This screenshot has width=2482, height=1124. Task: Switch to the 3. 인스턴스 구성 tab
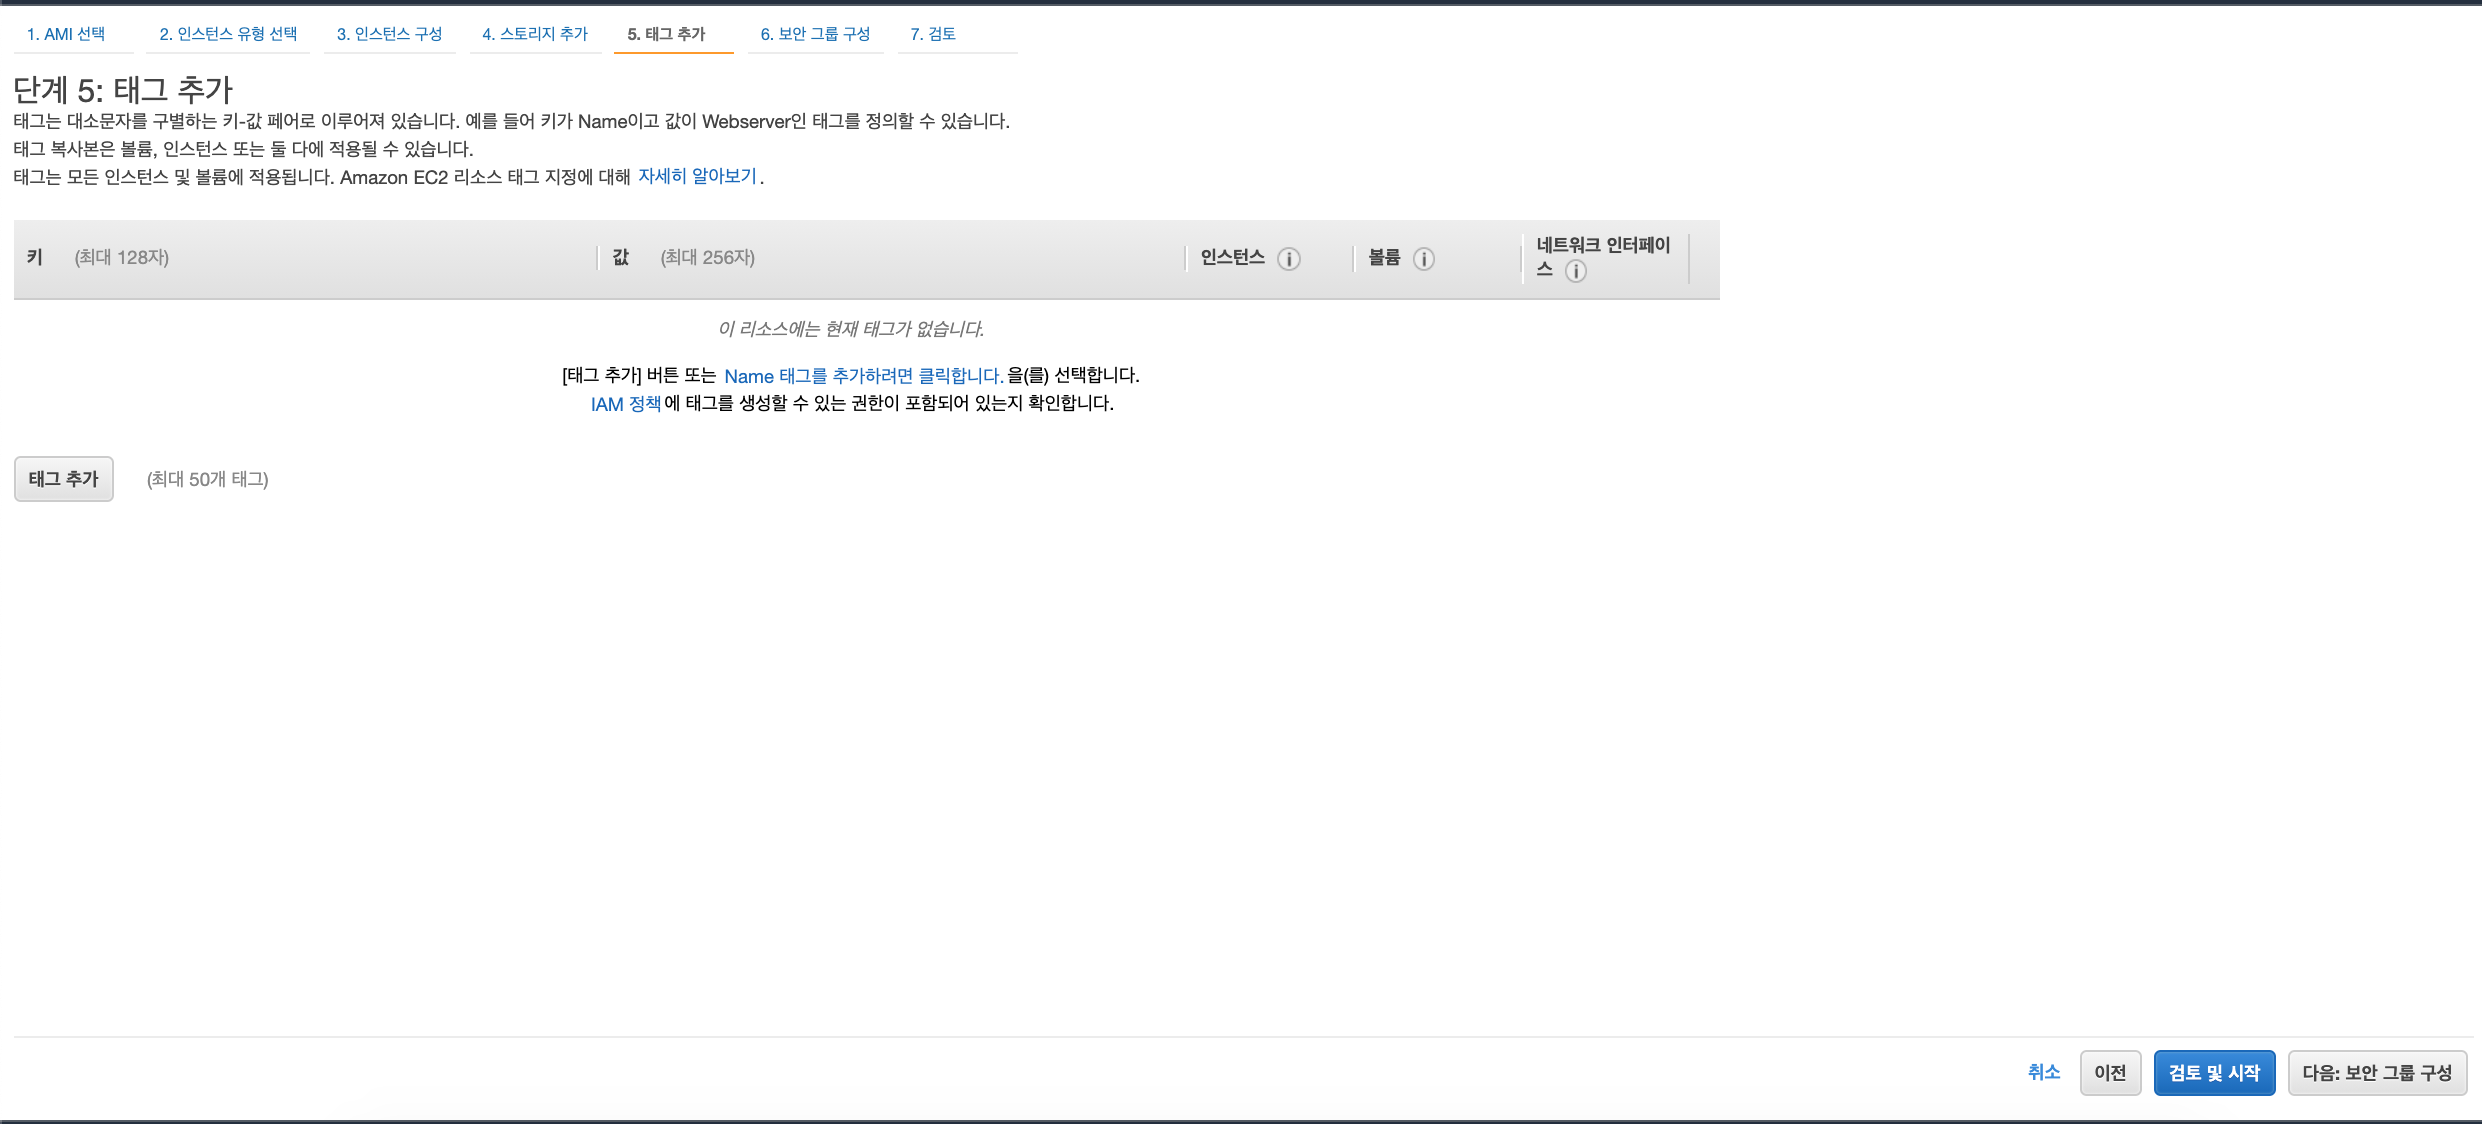point(389,34)
